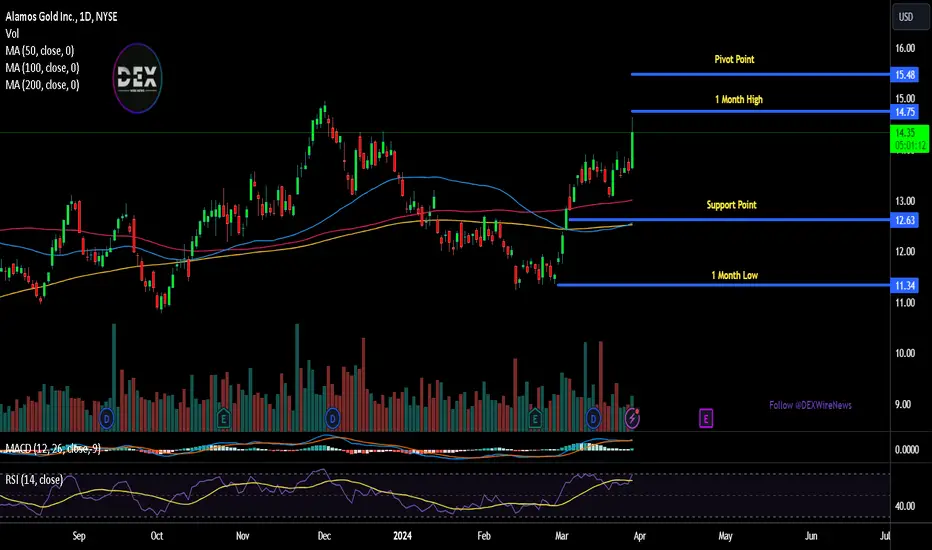The height and width of the screenshot is (550, 932).
Task: Click the 11.34 one month low price label
Action: pos(905,285)
